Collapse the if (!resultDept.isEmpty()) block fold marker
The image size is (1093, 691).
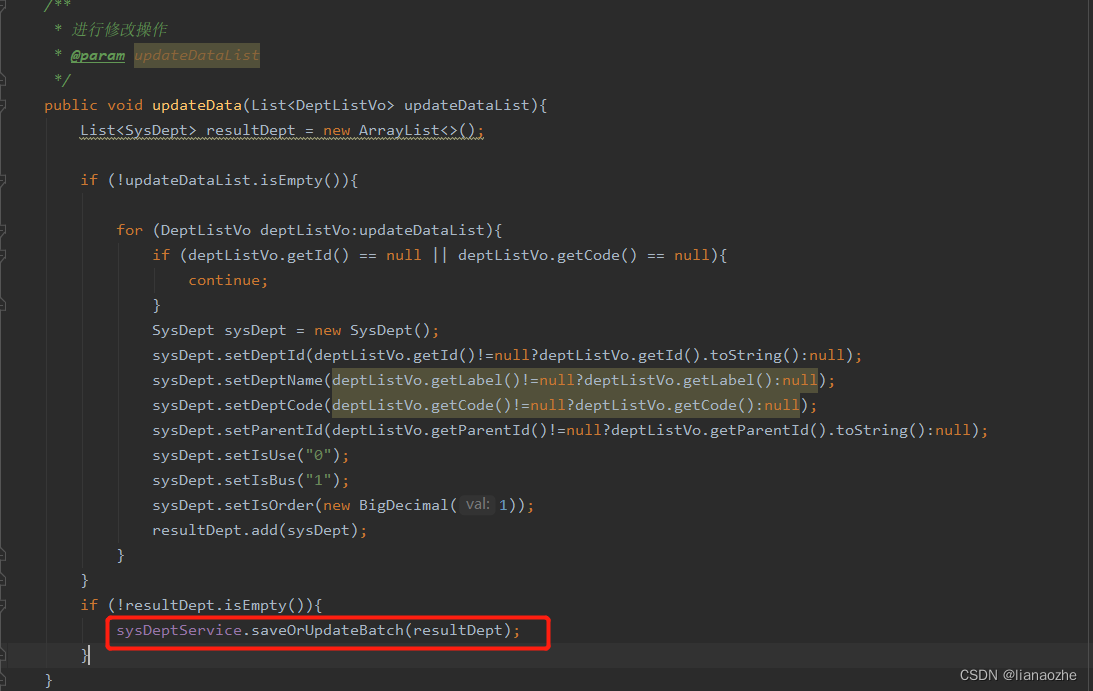coord(3,605)
